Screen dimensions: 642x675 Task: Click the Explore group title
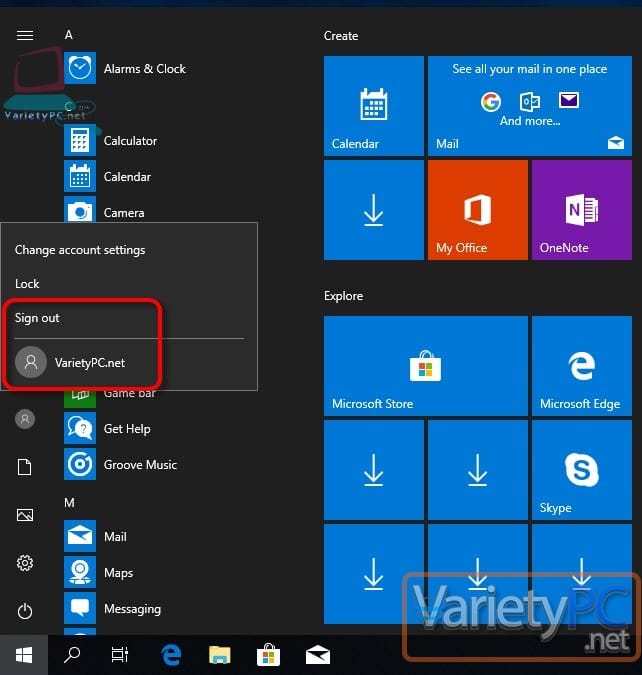343,296
